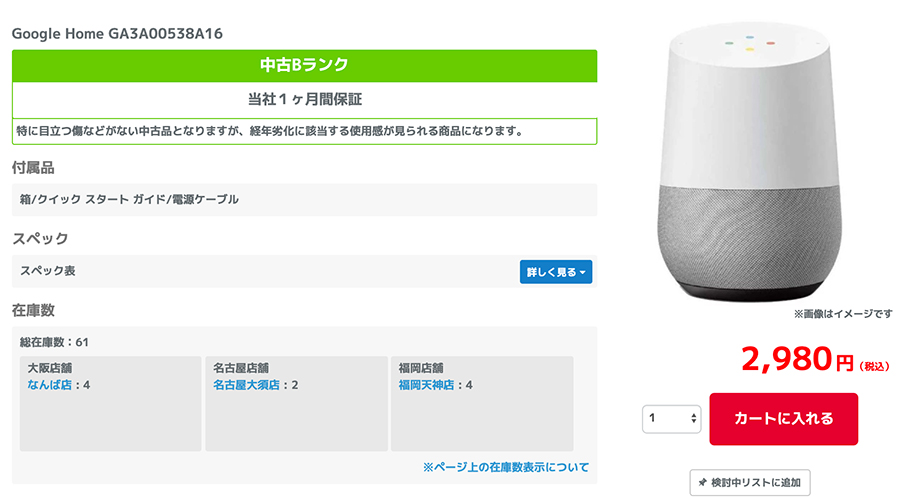The height and width of the screenshot is (501, 900).
Task: Open the なんば店 store link
Action: pyautogui.click(x=49, y=385)
